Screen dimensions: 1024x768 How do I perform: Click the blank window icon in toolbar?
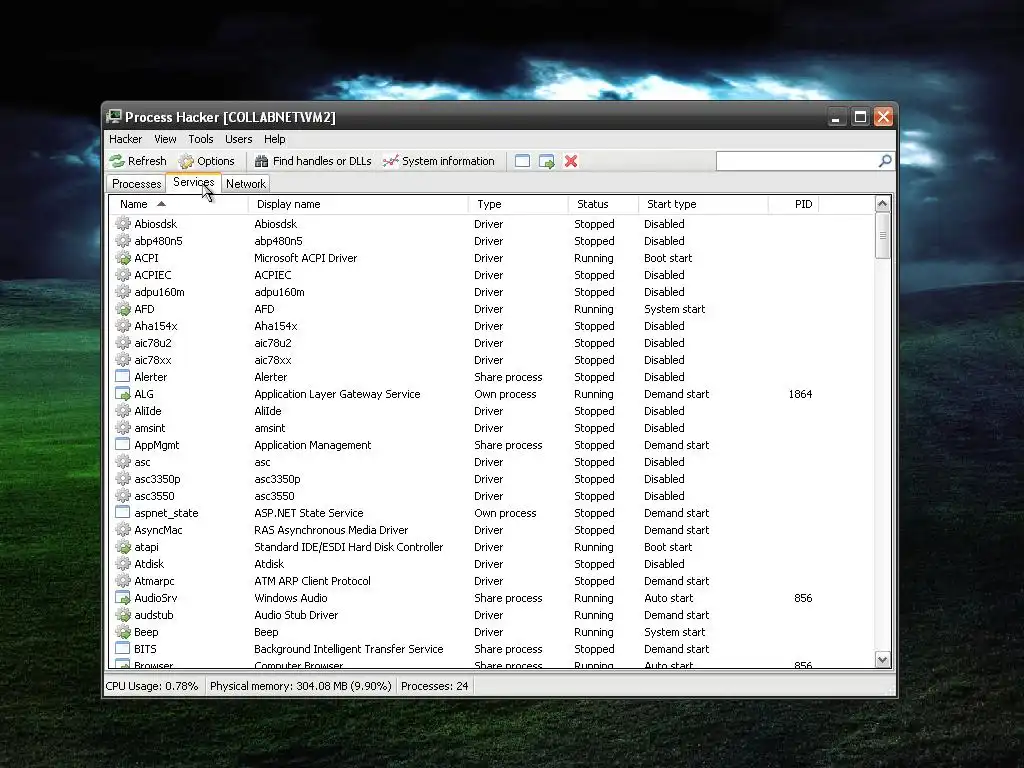pos(522,161)
